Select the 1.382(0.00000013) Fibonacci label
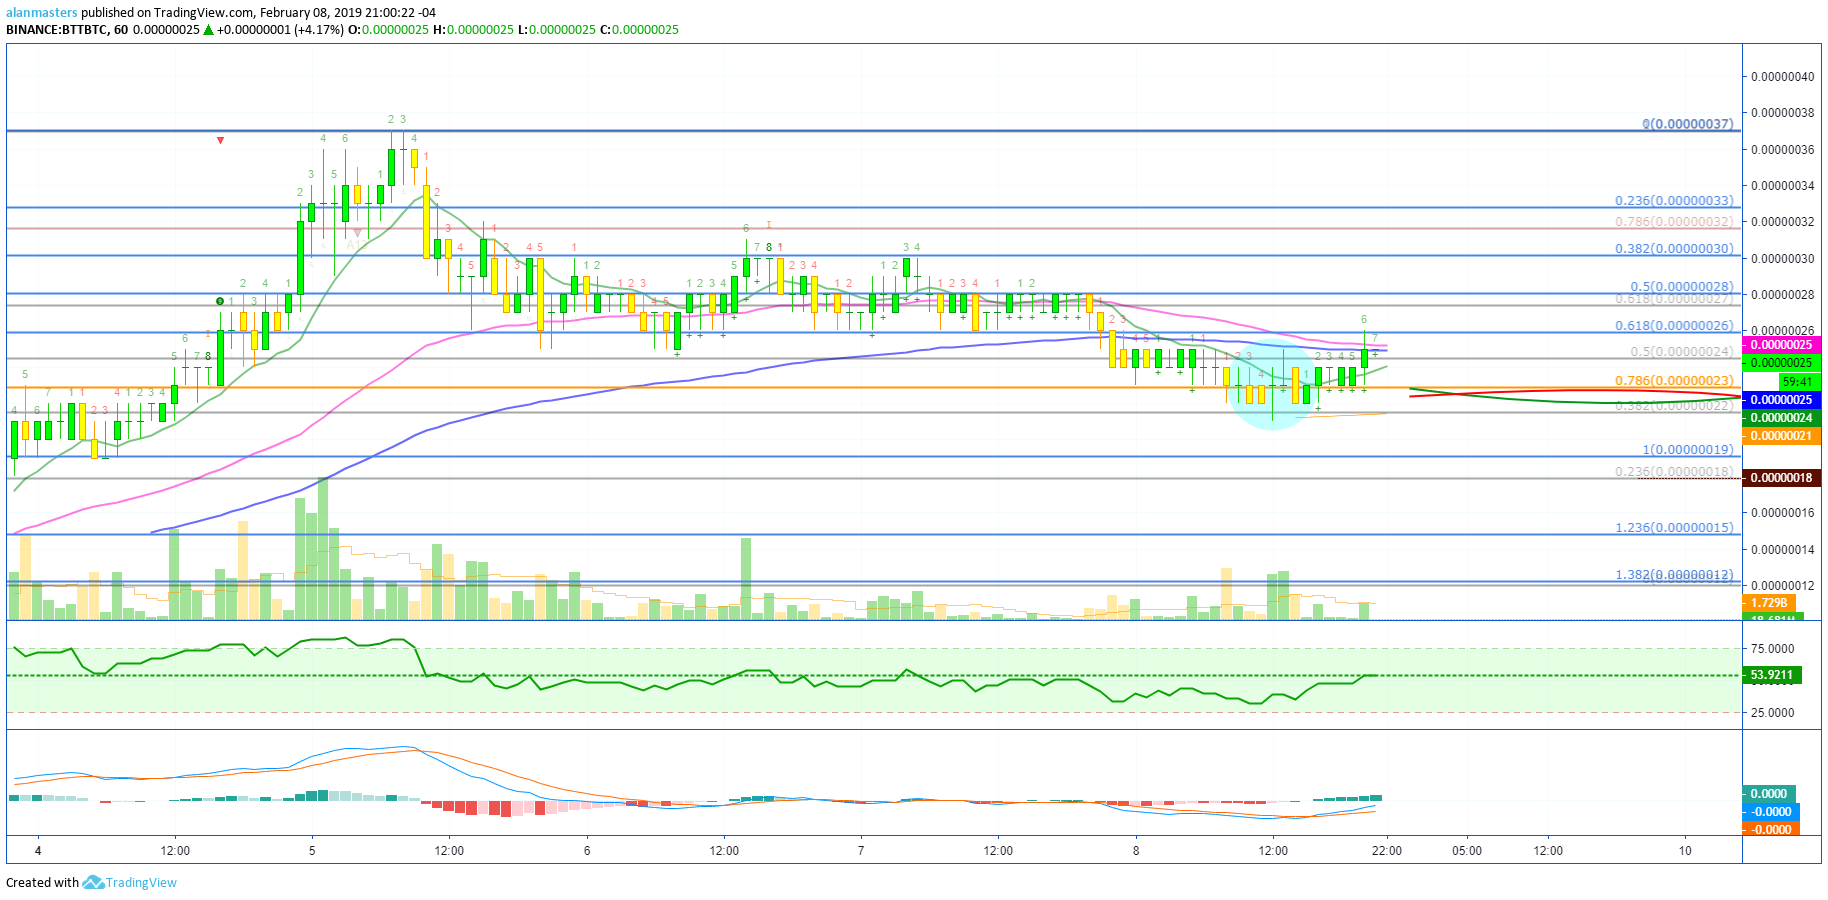Image resolution: width=1828 pixels, height=900 pixels. coord(1674,575)
